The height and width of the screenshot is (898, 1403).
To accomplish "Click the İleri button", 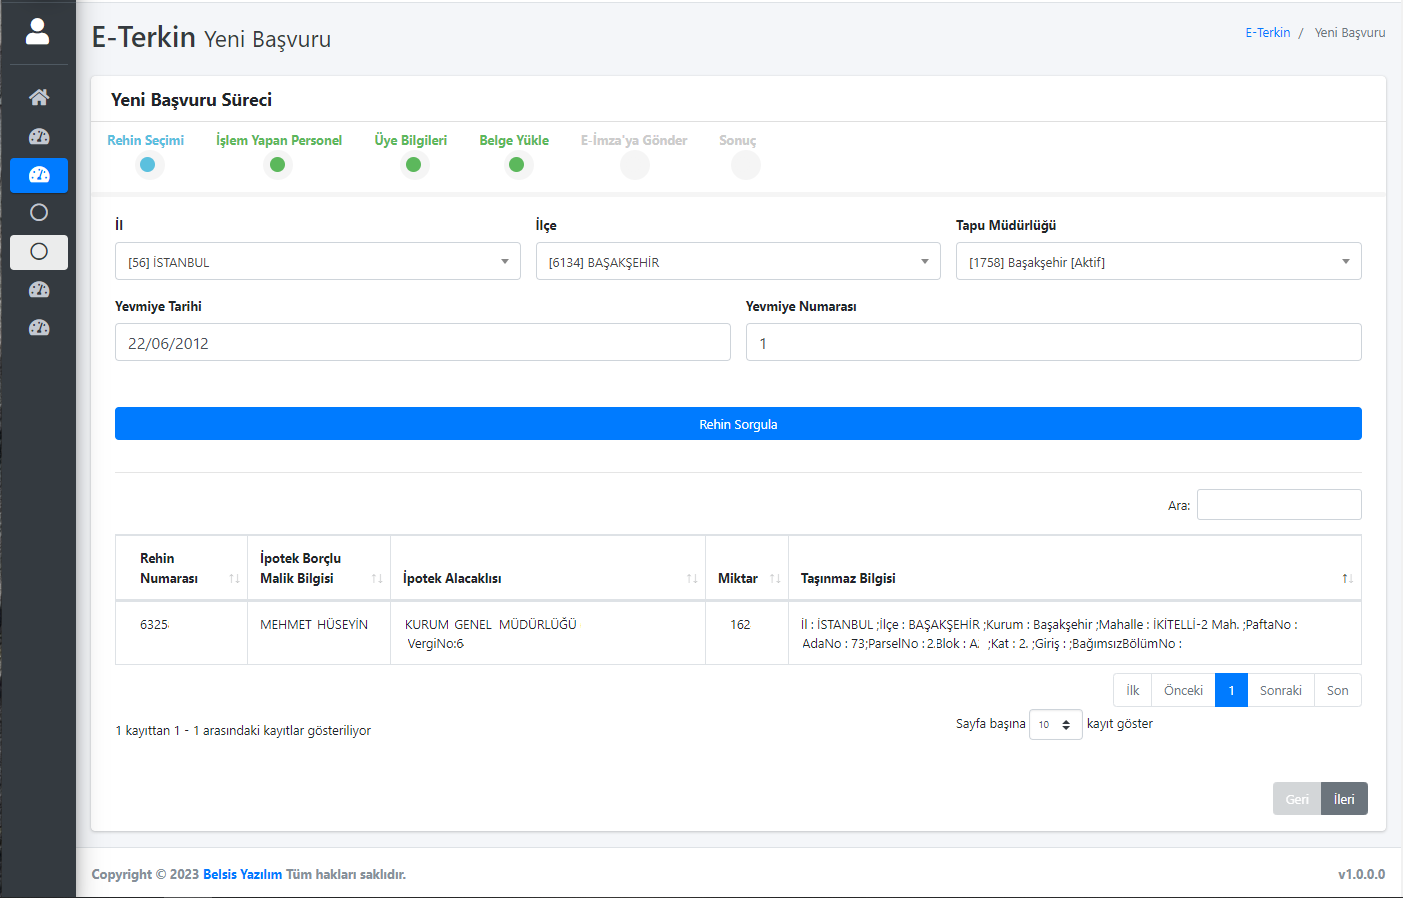I will click(1344, 799).
